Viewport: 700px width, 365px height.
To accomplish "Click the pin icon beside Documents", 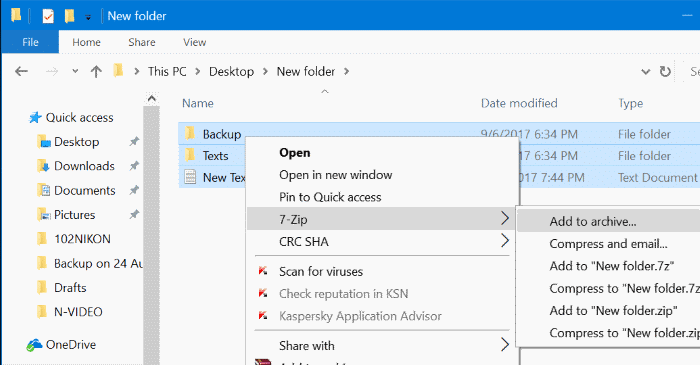I will [x=134, y=190].
